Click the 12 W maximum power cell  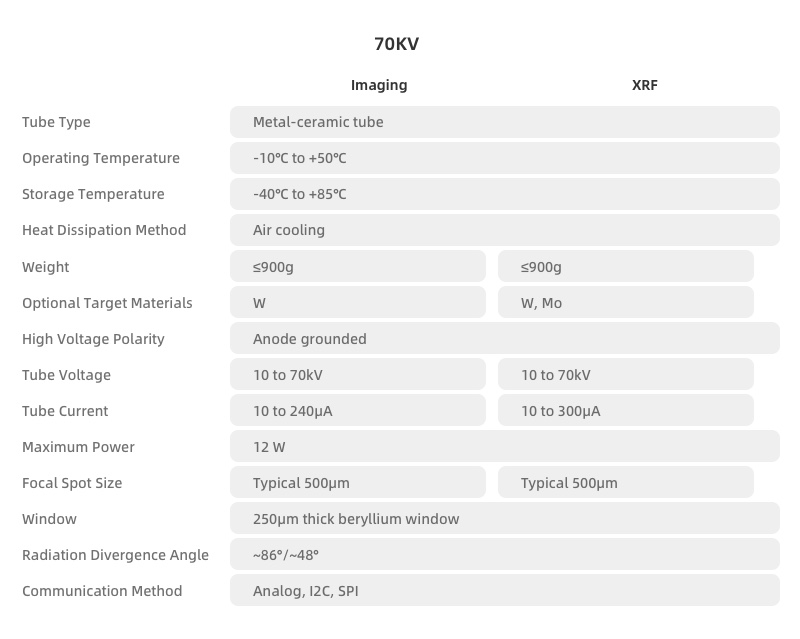[x=504, y=447]
